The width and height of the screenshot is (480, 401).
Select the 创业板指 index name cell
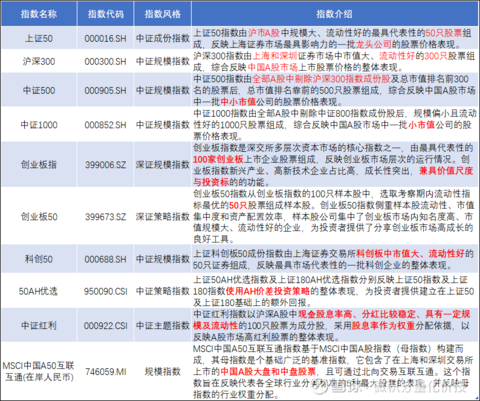coord(39,164)
